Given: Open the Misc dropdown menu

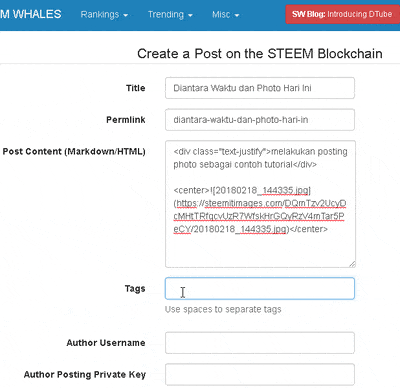Looking at the screenshot, I should point(225,15).
